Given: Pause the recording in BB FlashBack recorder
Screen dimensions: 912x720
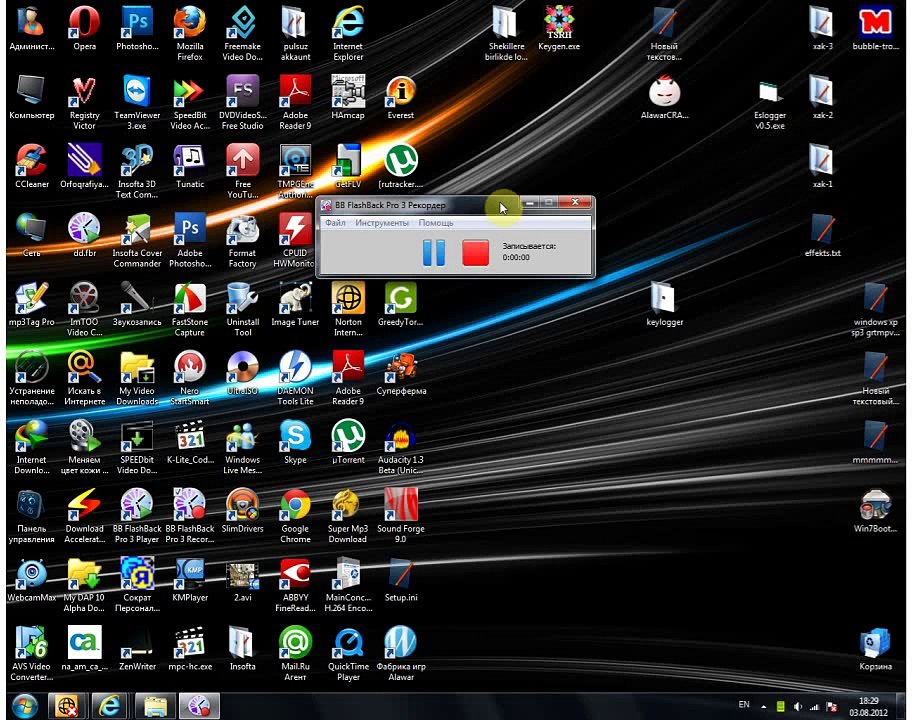Looking at the screenshot, I should [x=433, y=253].
